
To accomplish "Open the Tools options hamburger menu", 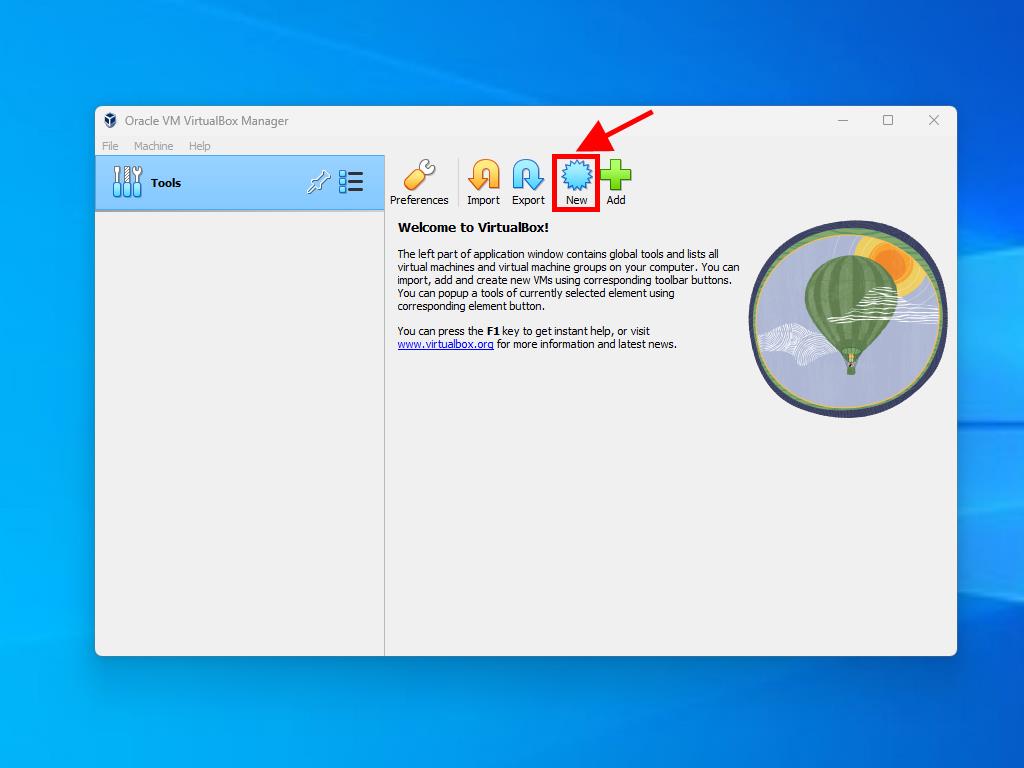I will click(x=351, y=182).
